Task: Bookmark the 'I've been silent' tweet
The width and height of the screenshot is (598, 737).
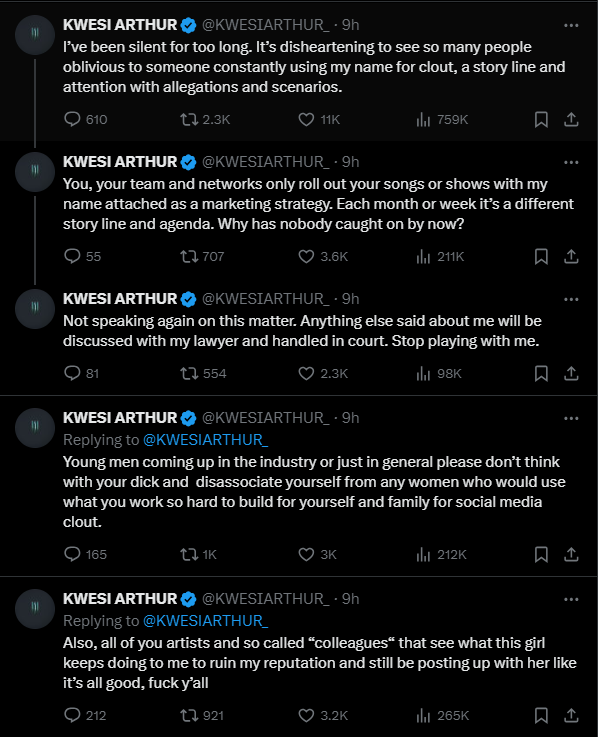Action: (x=541, y=119)
